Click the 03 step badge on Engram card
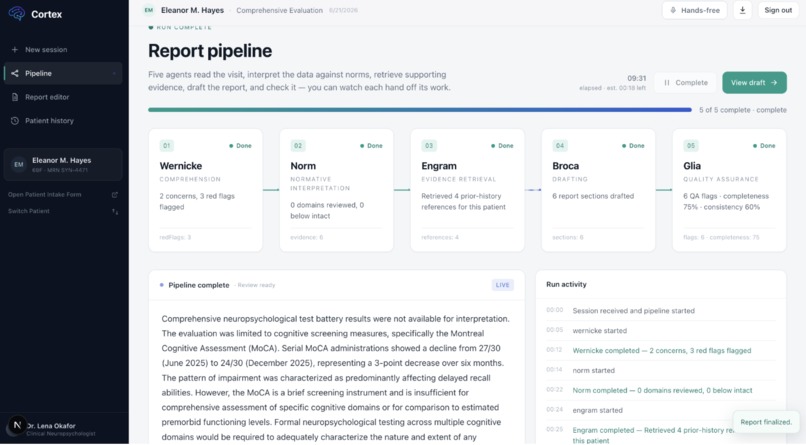The height and width of the screenshot is (445, 806). (x=429, y=145)
